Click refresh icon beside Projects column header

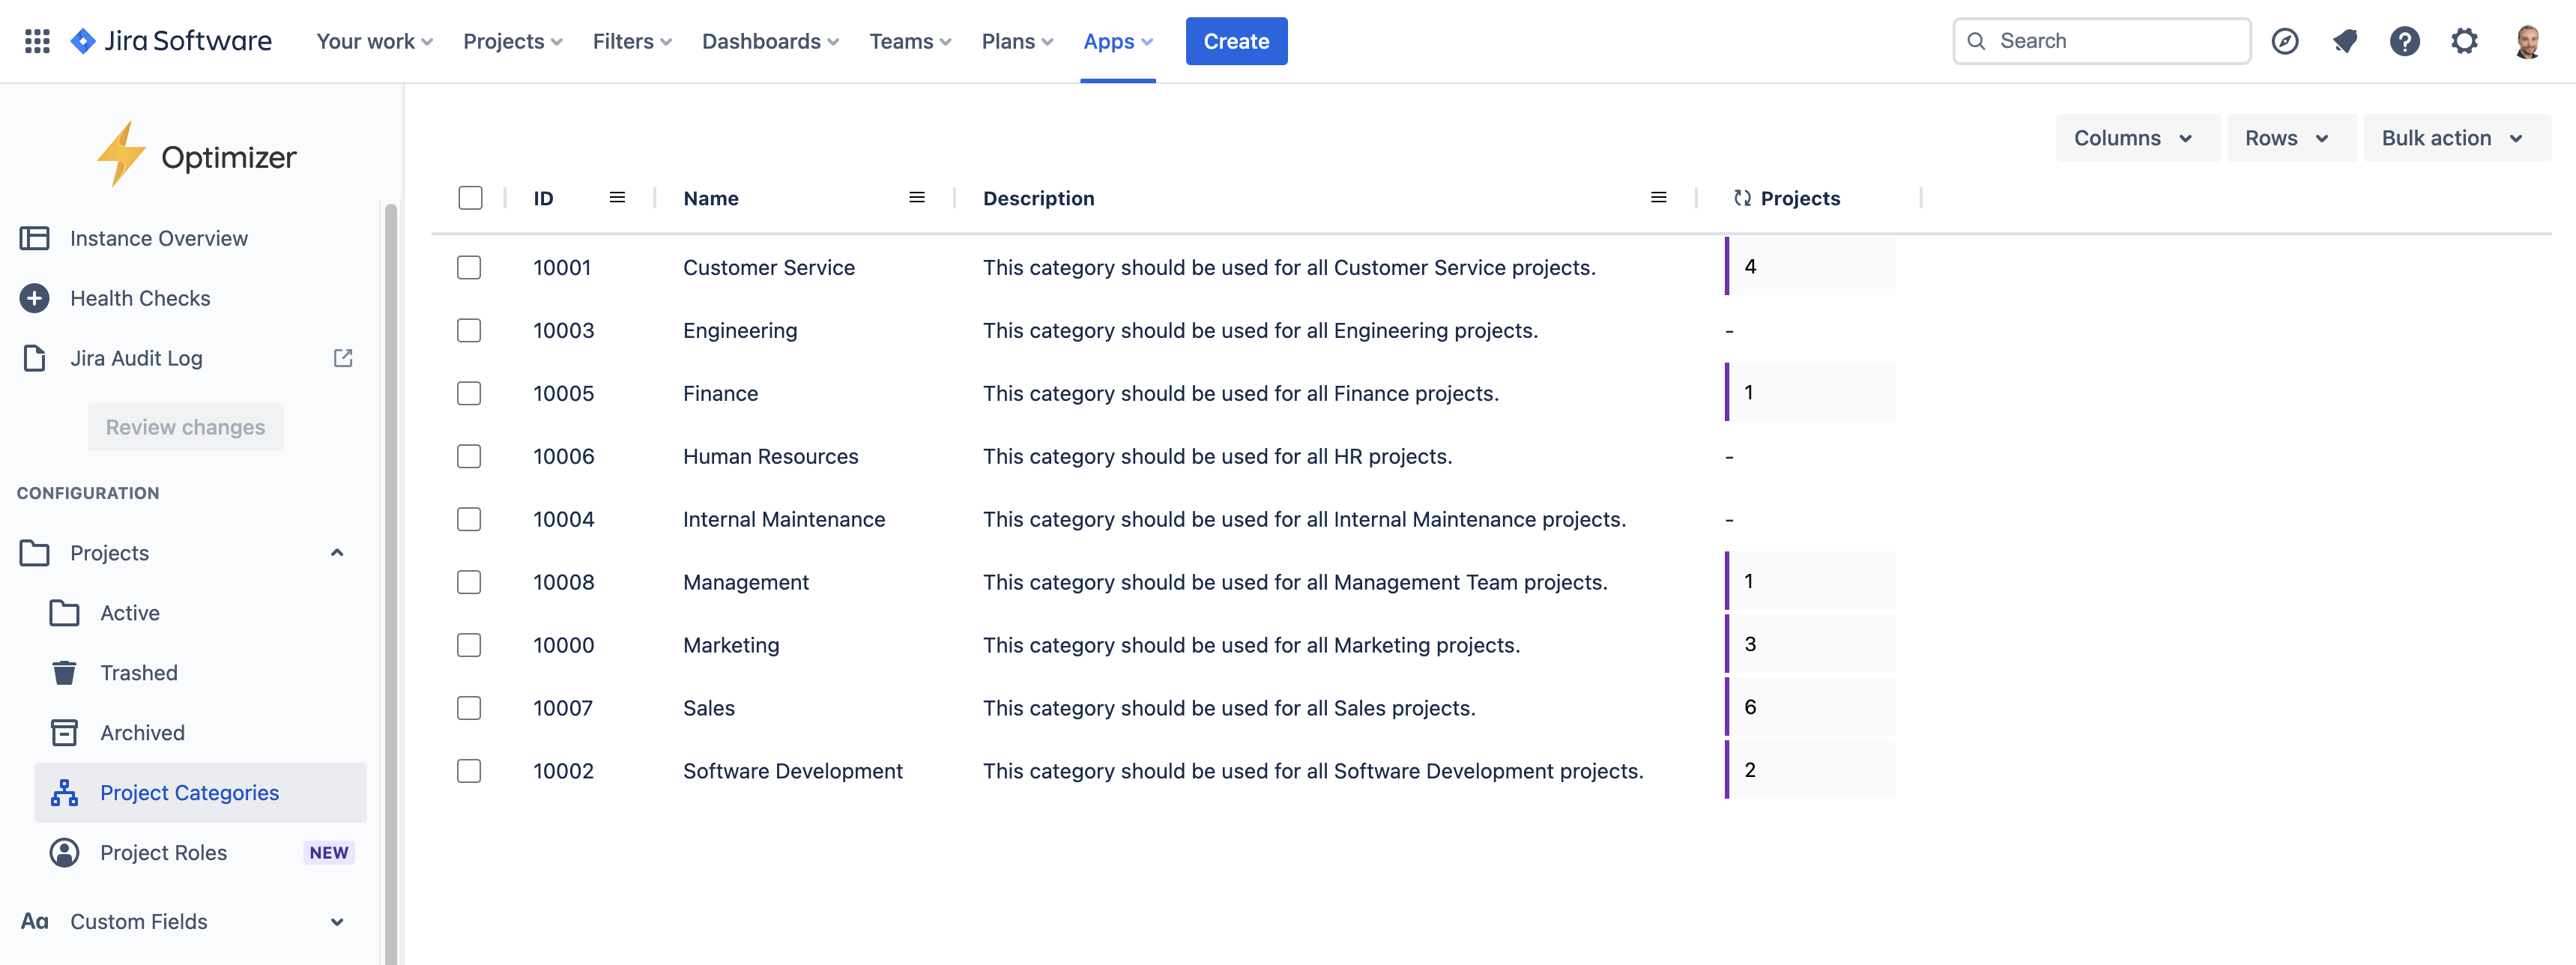click(x=1742, y=198)
